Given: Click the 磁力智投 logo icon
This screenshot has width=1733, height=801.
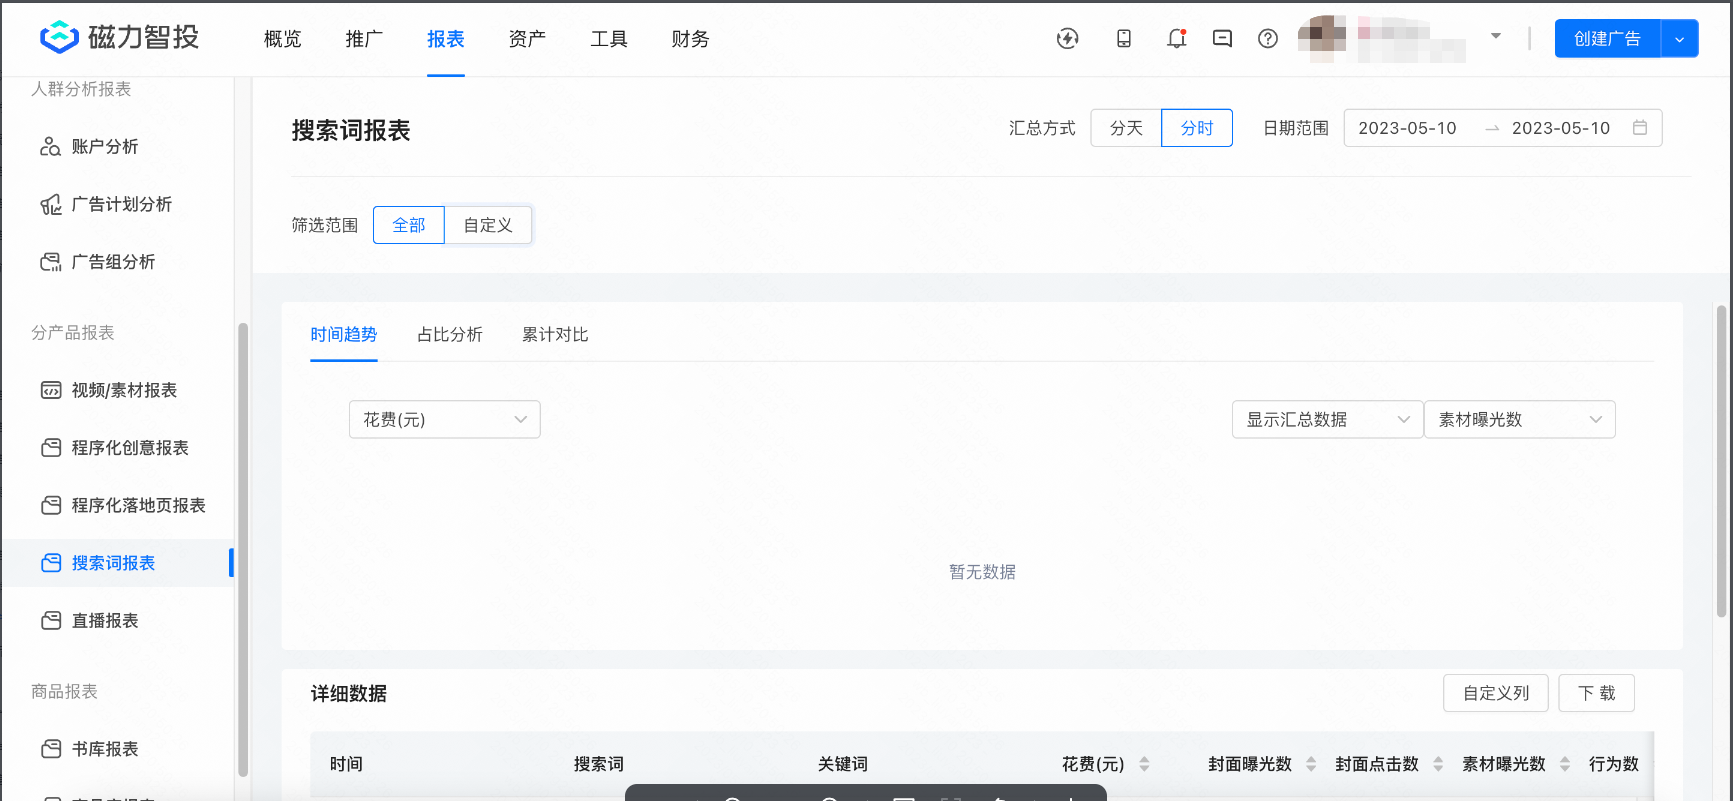Looking at the screenshot, I should [59, 38].
